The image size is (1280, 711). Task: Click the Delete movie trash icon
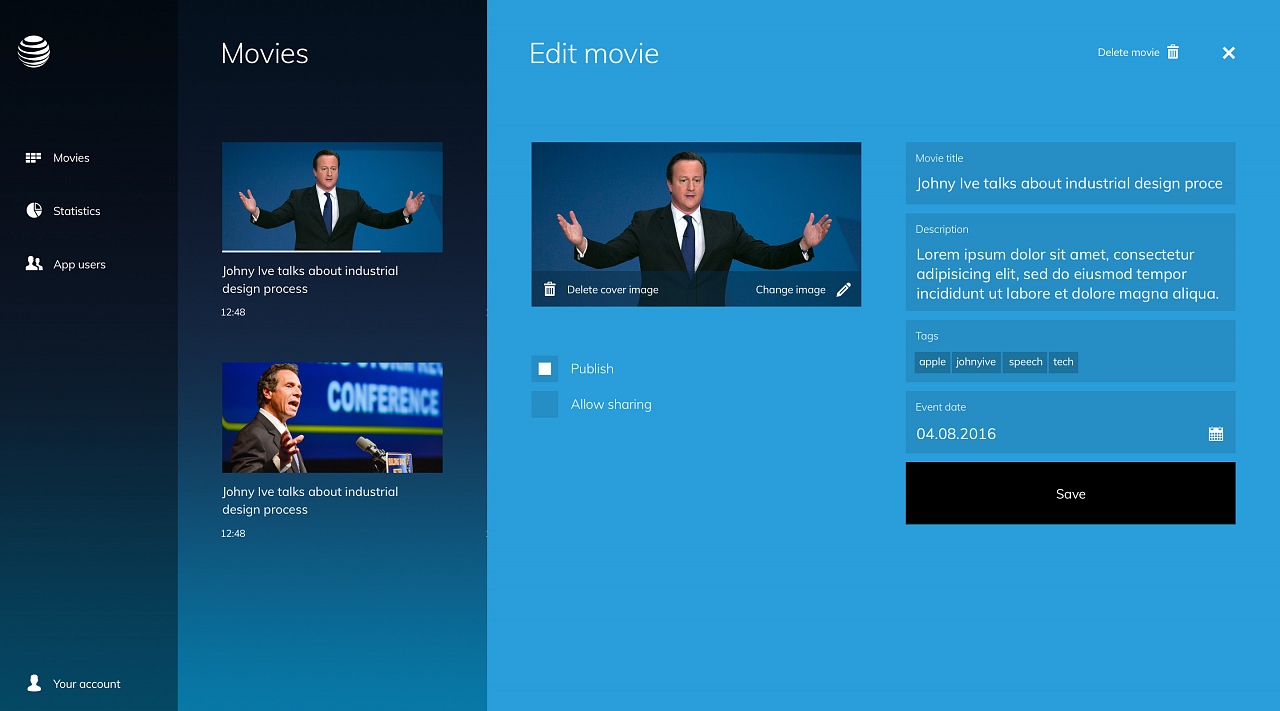[1173, 52]
